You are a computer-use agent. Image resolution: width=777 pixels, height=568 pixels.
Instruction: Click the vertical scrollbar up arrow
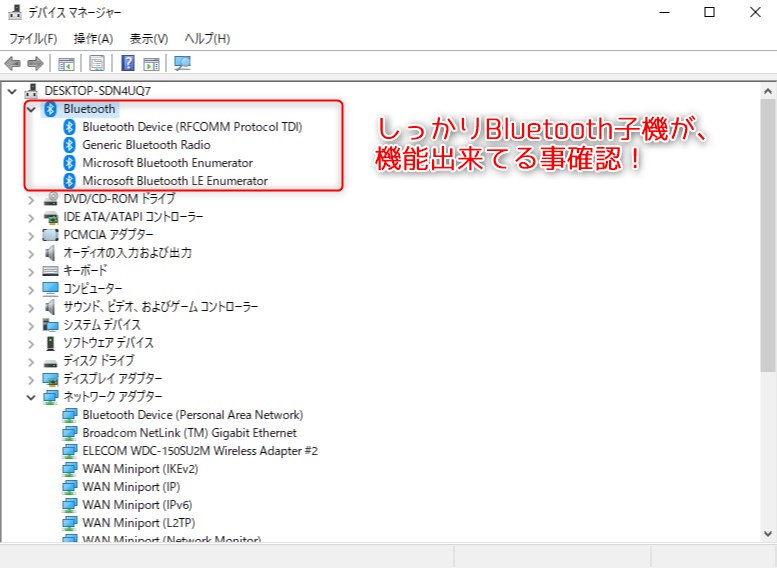tap(768, 91)
